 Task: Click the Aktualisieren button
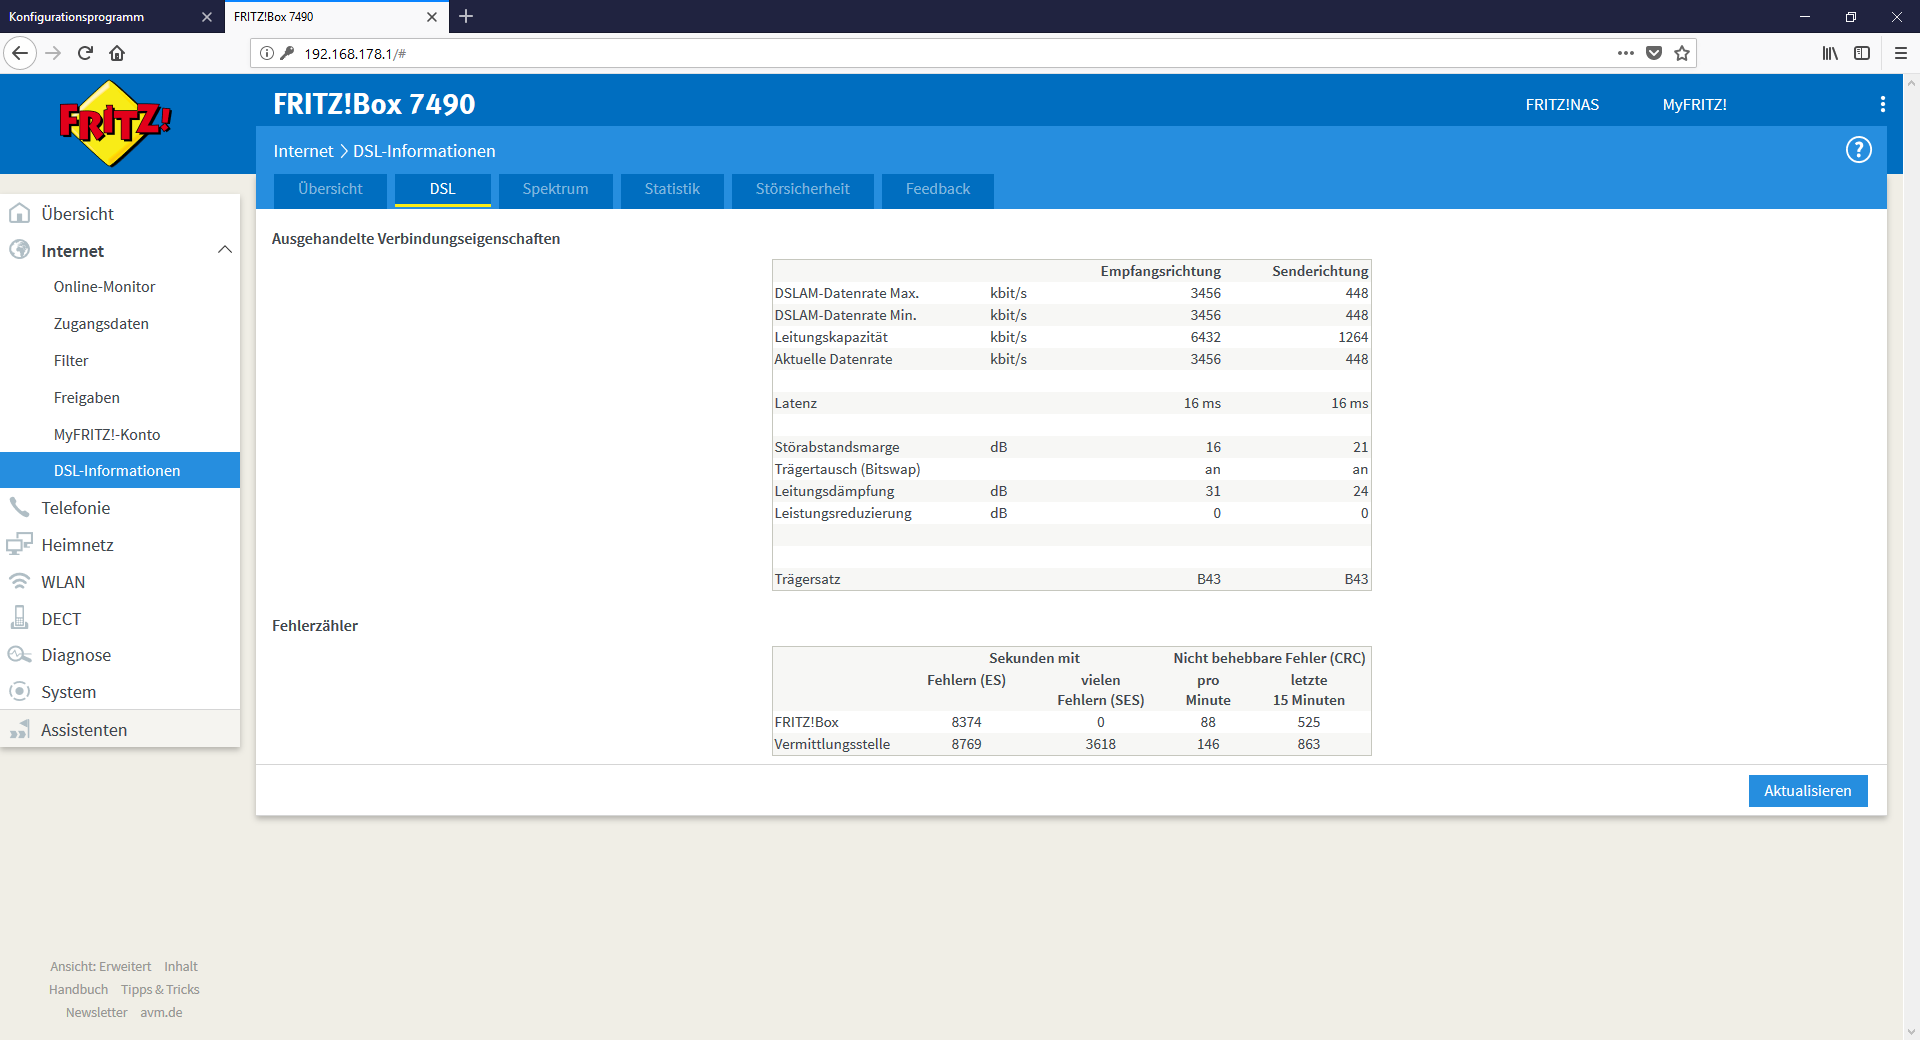click(1808, 791)
